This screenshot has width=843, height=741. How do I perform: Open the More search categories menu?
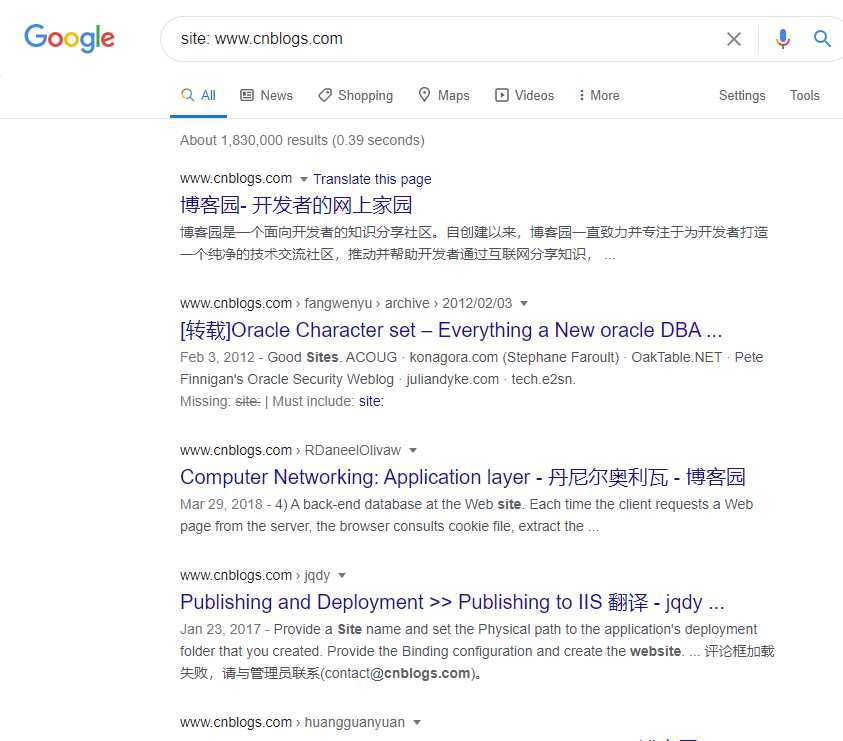click(x=598, y=95)
